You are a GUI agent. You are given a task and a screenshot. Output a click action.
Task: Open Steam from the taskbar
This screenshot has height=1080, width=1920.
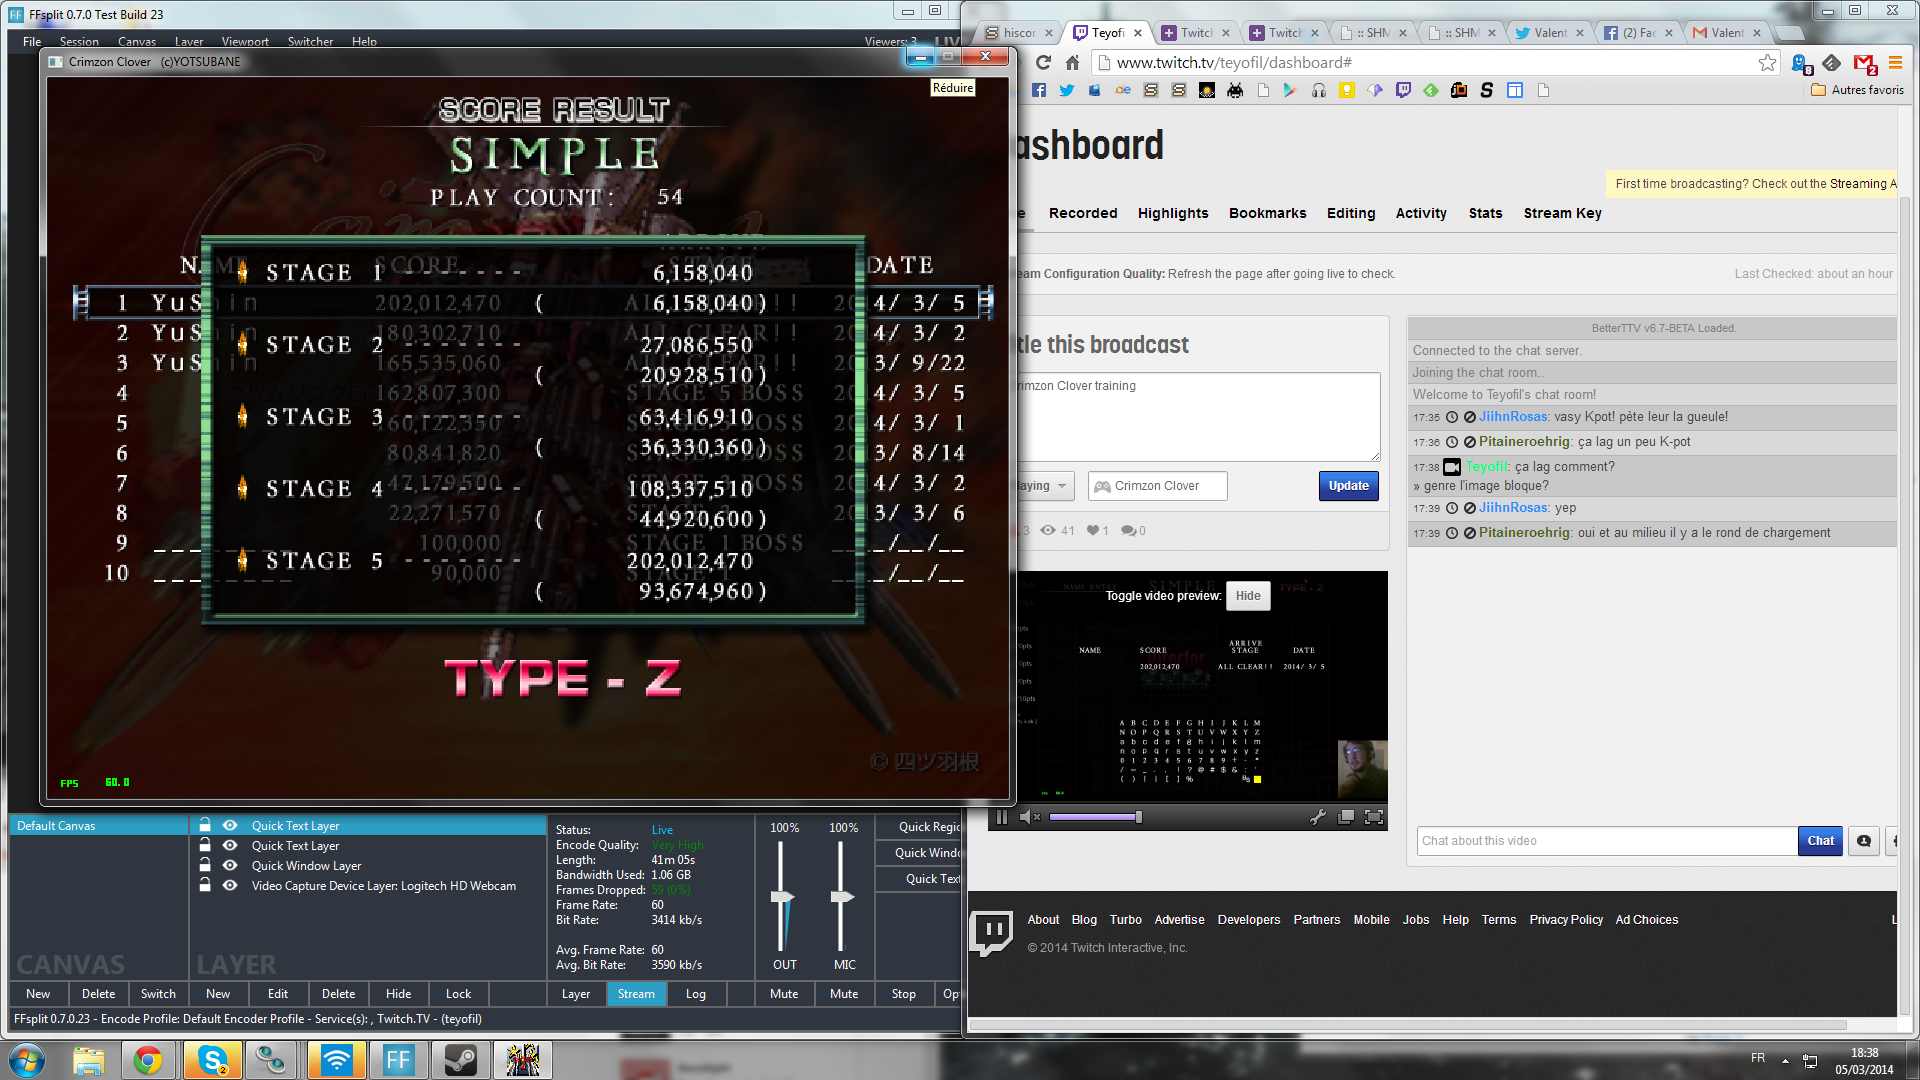(x=460, y=1060)
